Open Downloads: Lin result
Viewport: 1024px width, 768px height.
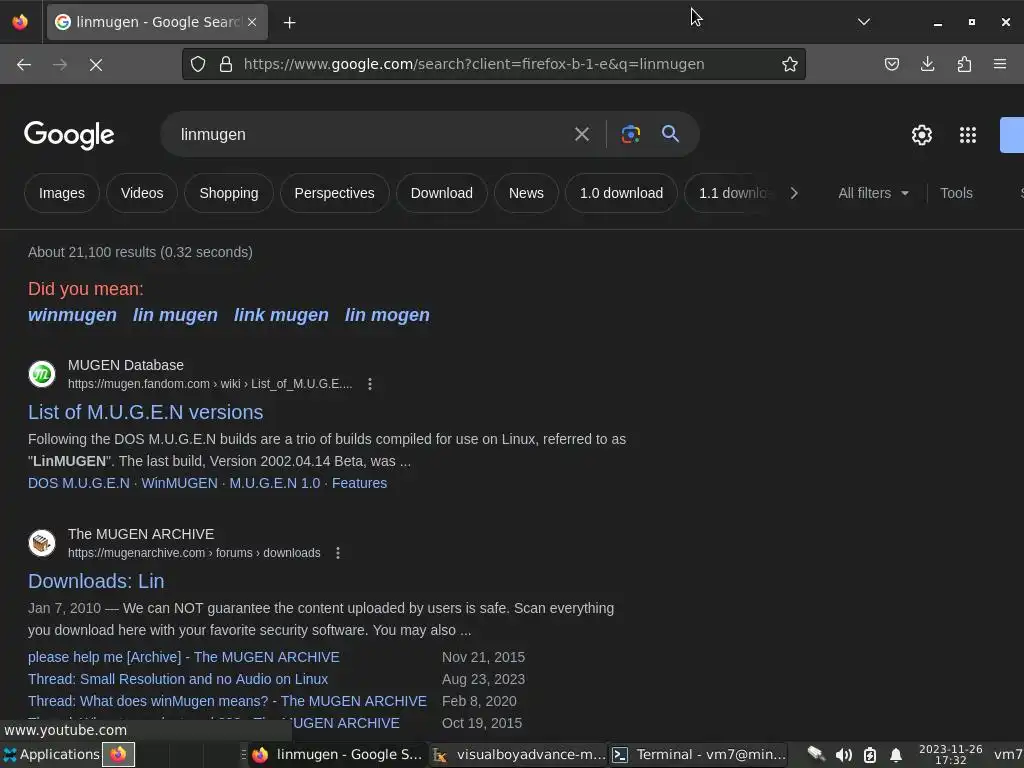[x=96, y=581]
